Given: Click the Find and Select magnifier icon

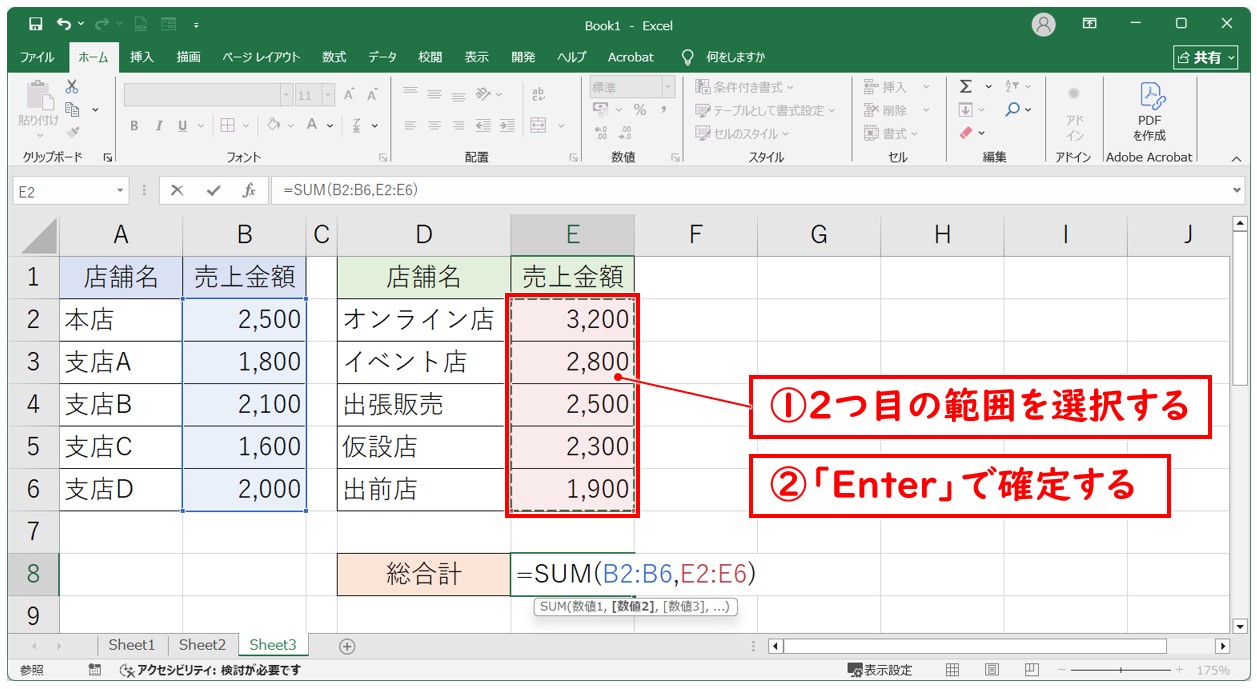Looking at the screenshot, I should click(x=1013, y=110).
